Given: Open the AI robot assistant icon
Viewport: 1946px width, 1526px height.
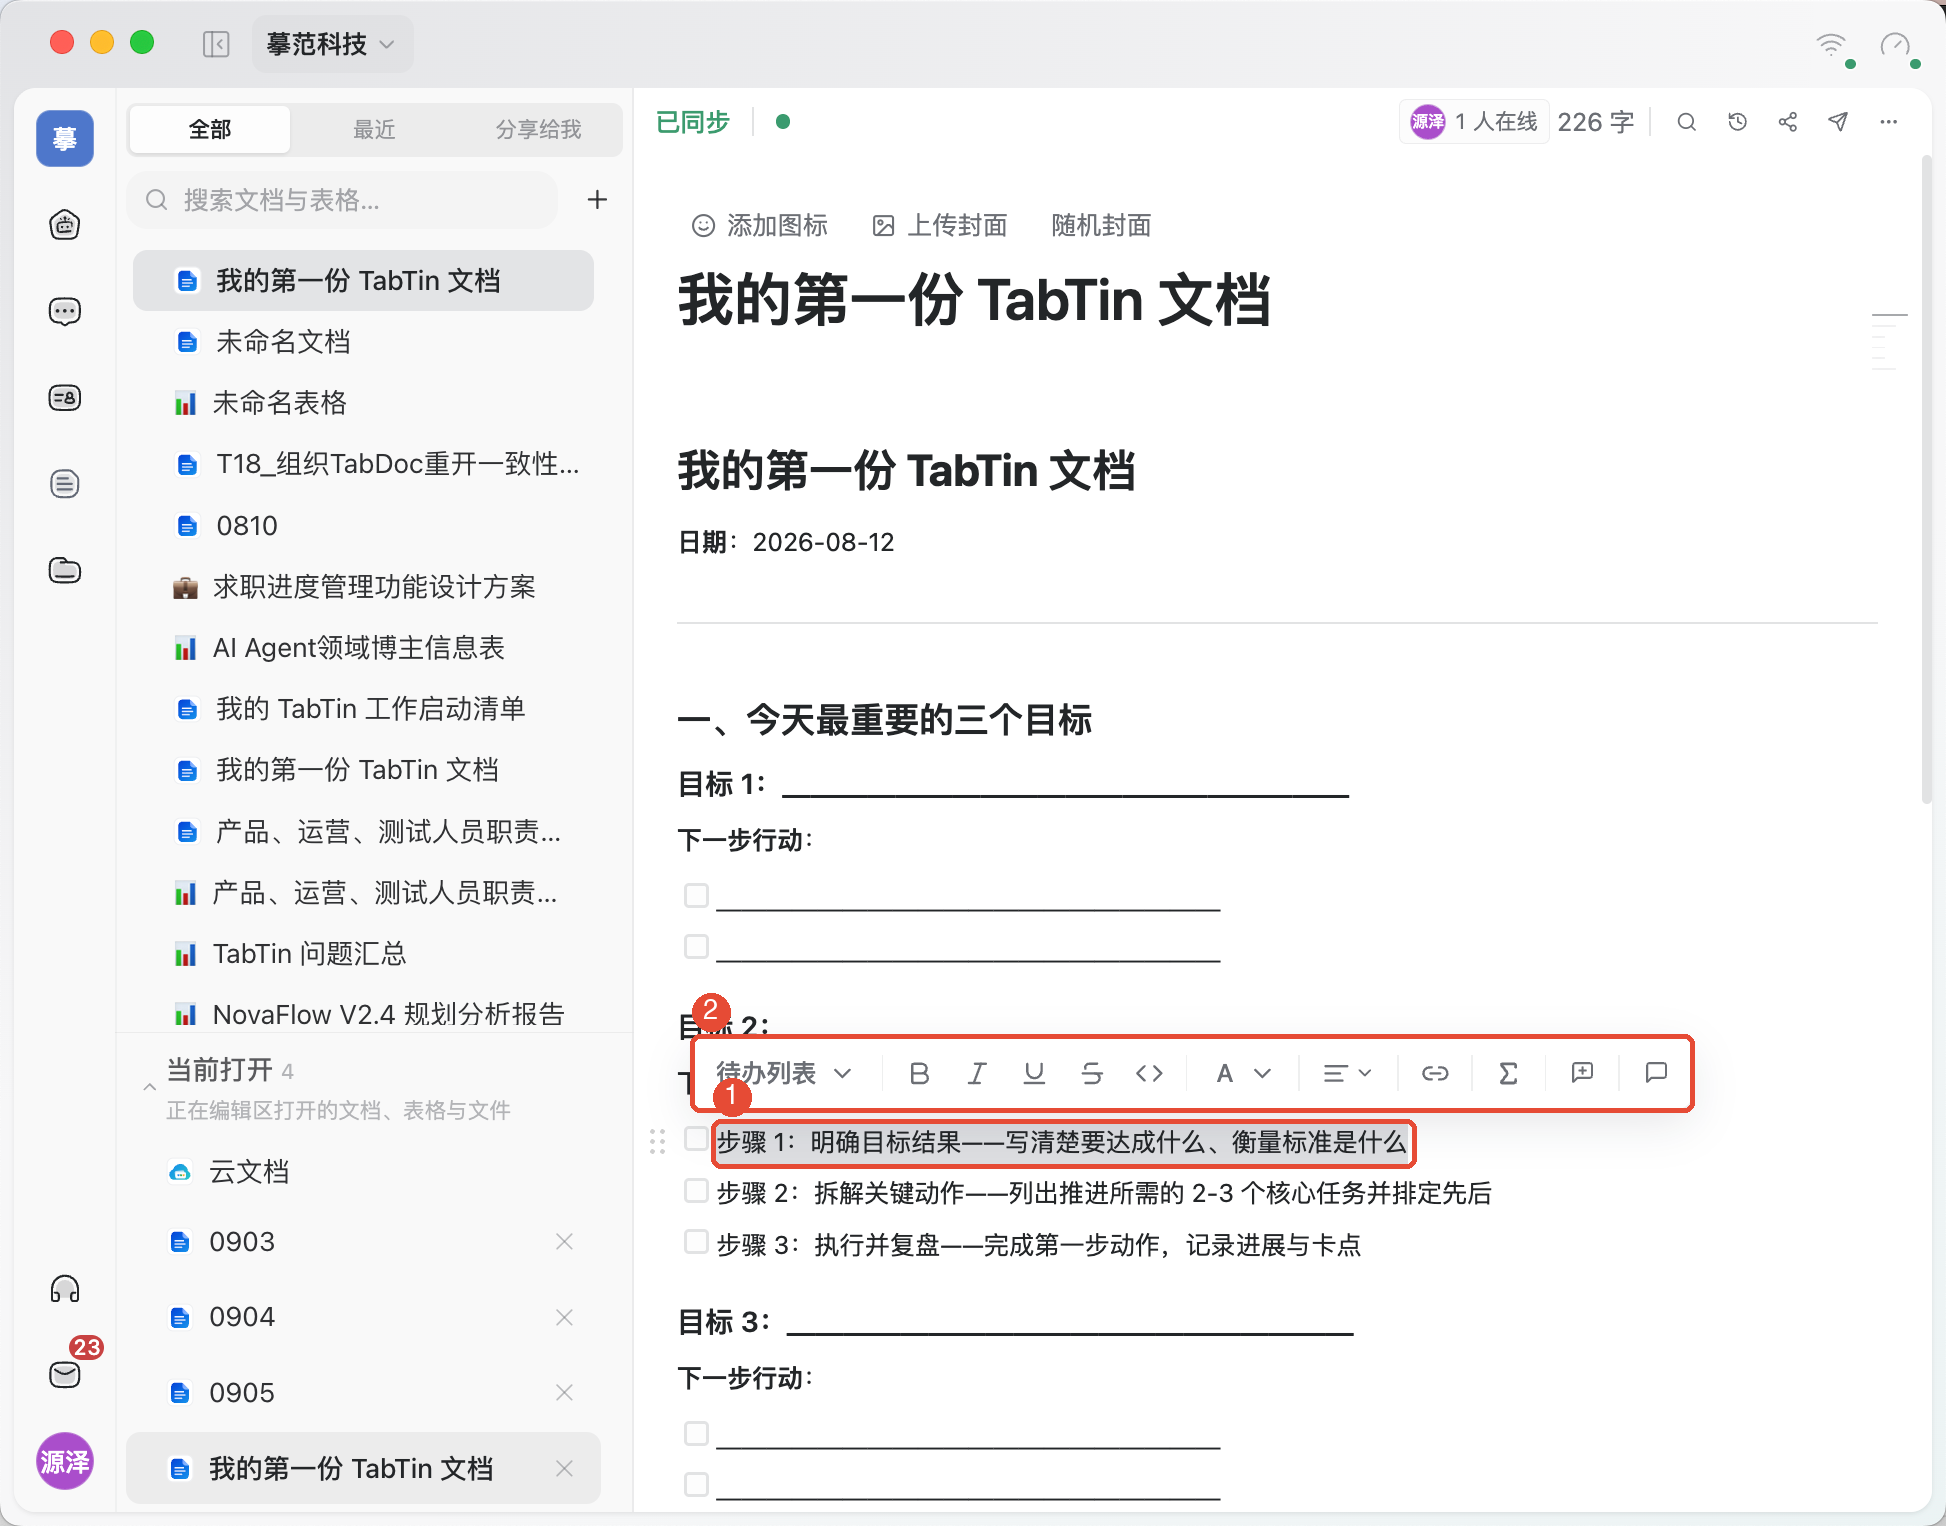Looking at the screenshot, I should point(65,225).
